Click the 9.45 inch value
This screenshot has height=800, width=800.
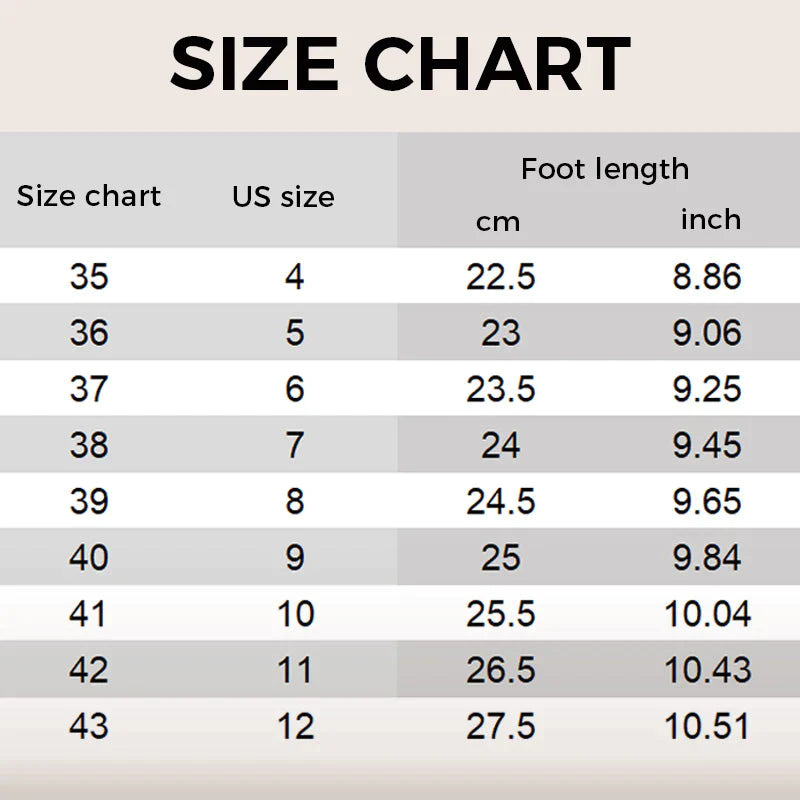(707, 445)
